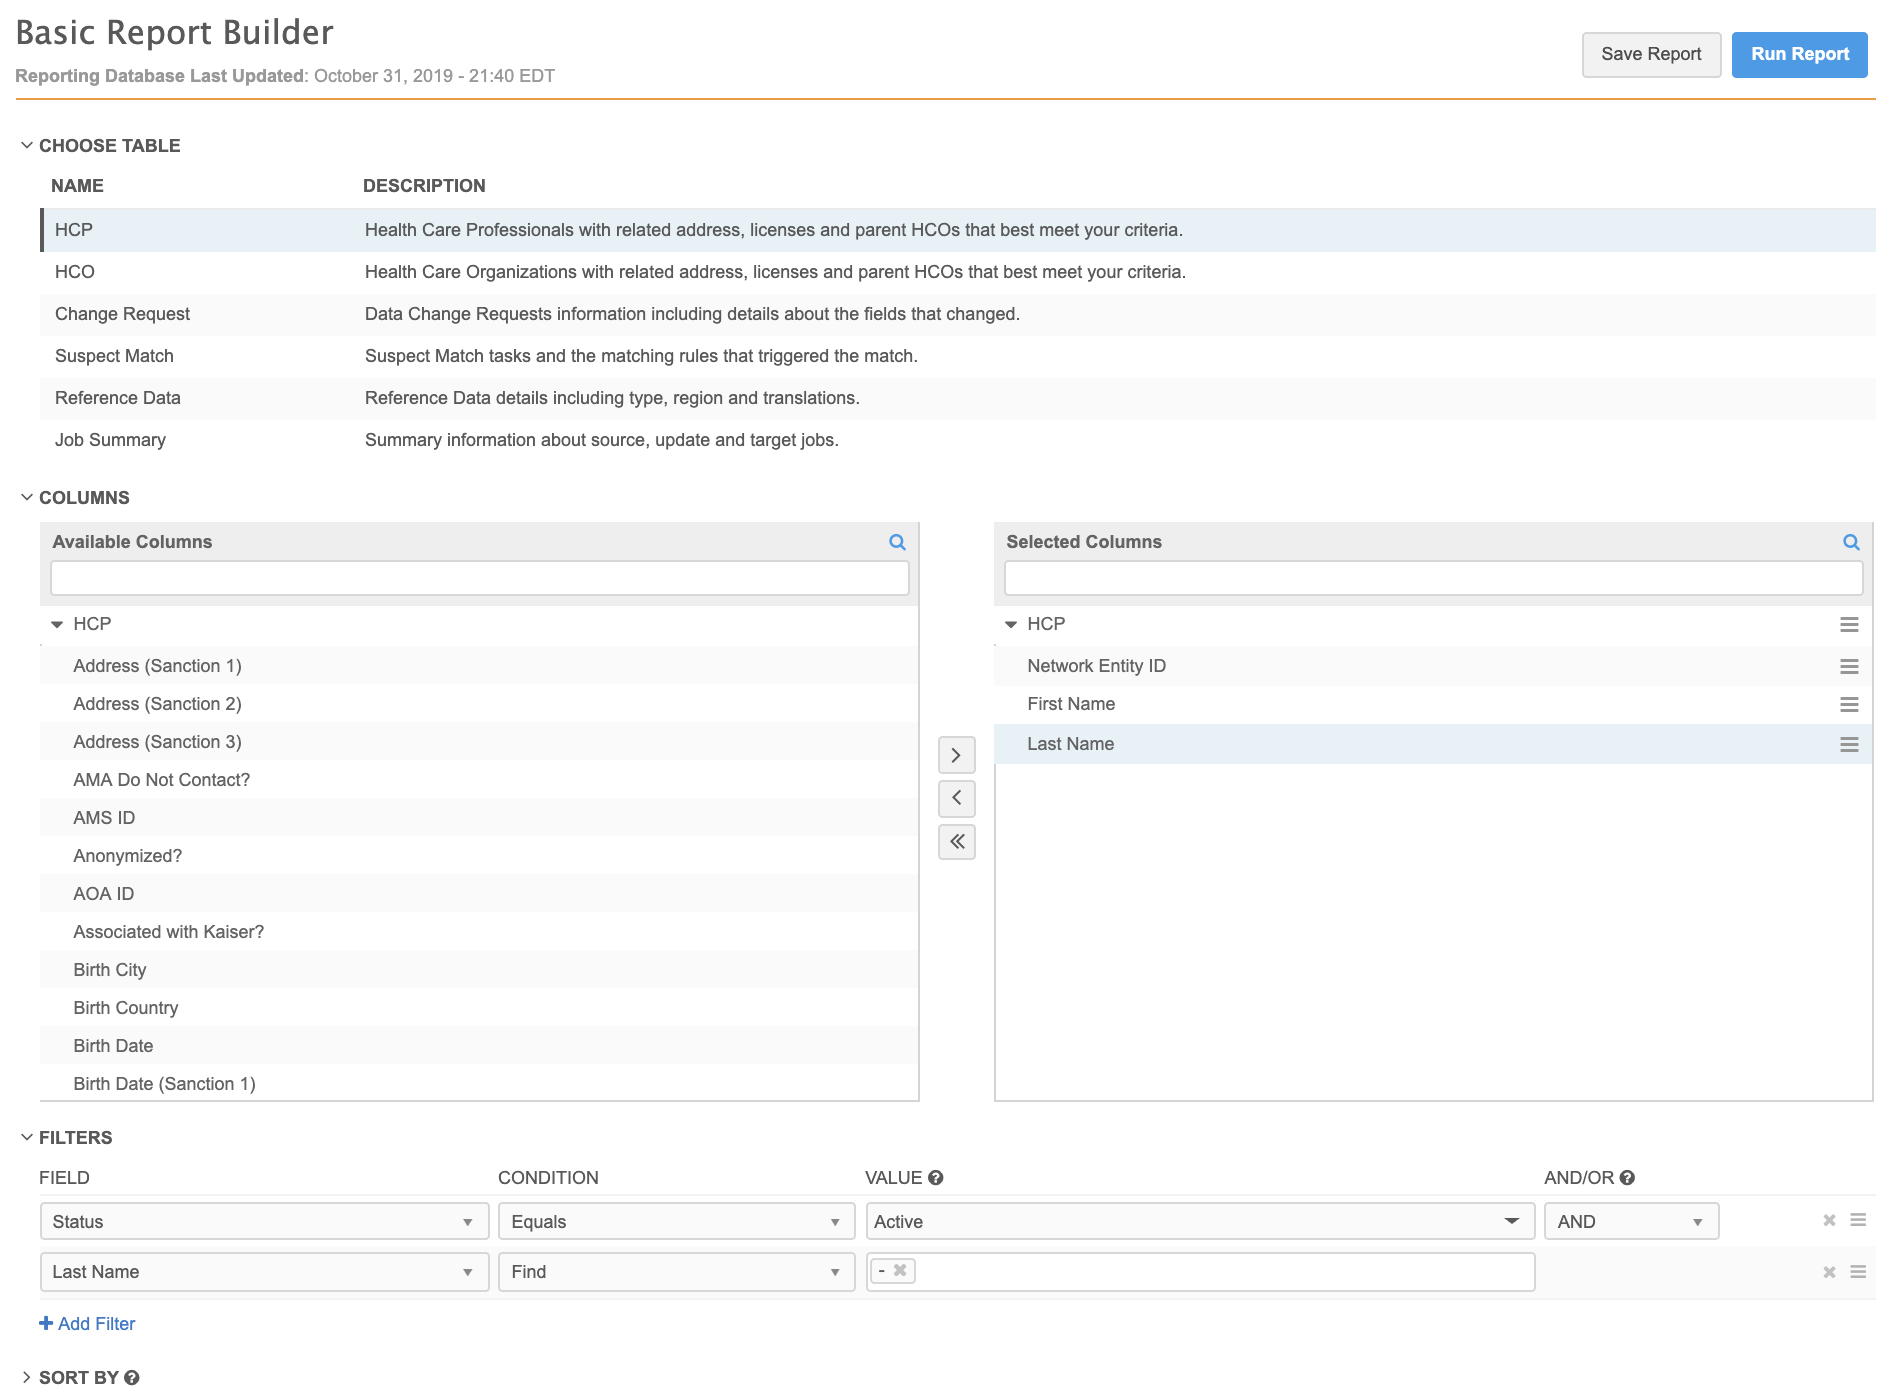Open the Status field dropdown

[x=264, y=1222]
